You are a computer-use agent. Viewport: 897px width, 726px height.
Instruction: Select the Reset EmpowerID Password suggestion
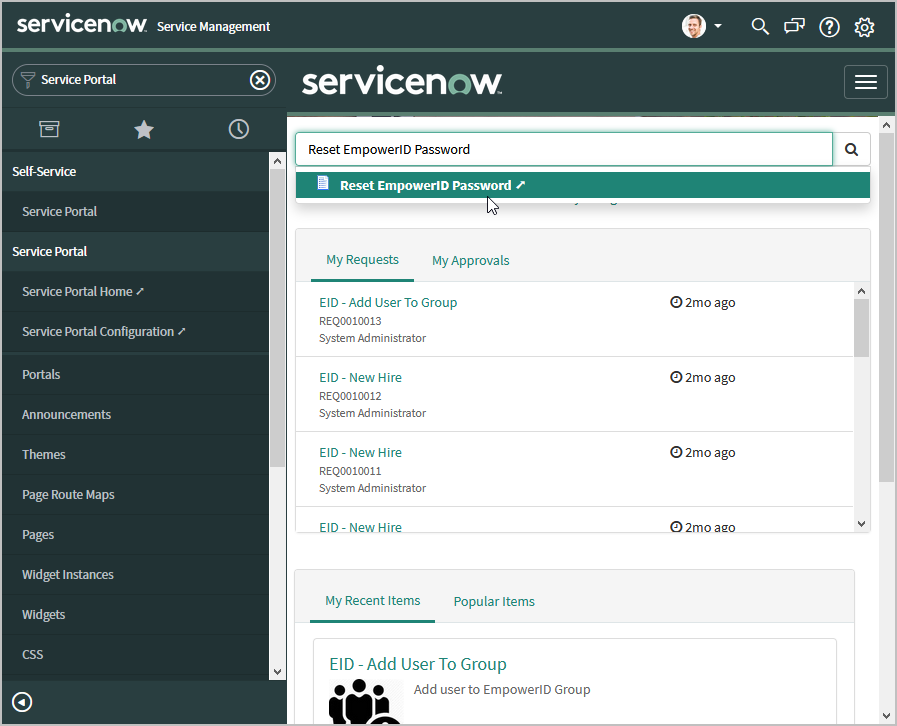coord(425,185)
